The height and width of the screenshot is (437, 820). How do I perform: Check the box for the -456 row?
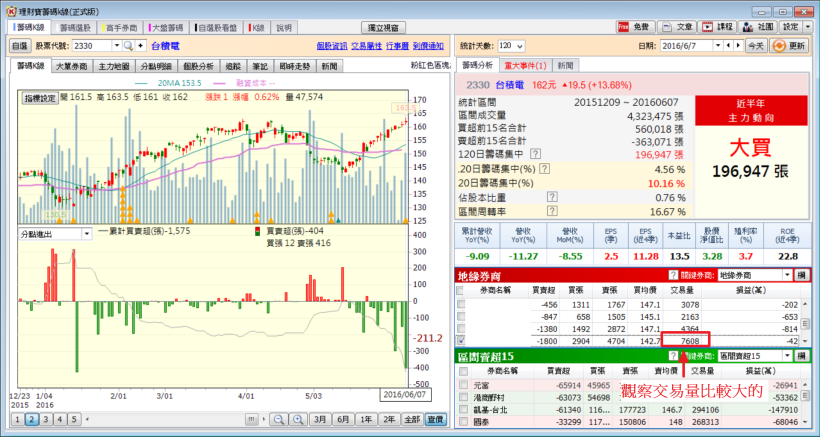pos(461,304)
